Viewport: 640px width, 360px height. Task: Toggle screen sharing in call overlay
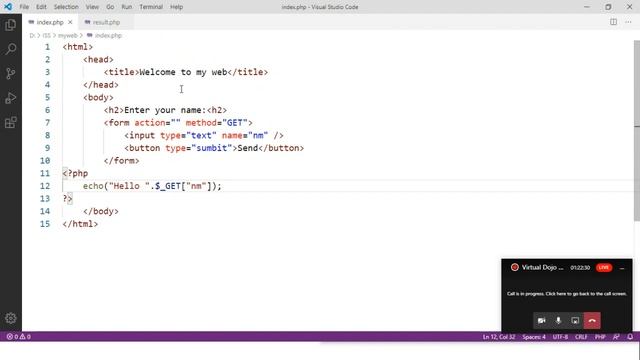(x=575, y=320)
